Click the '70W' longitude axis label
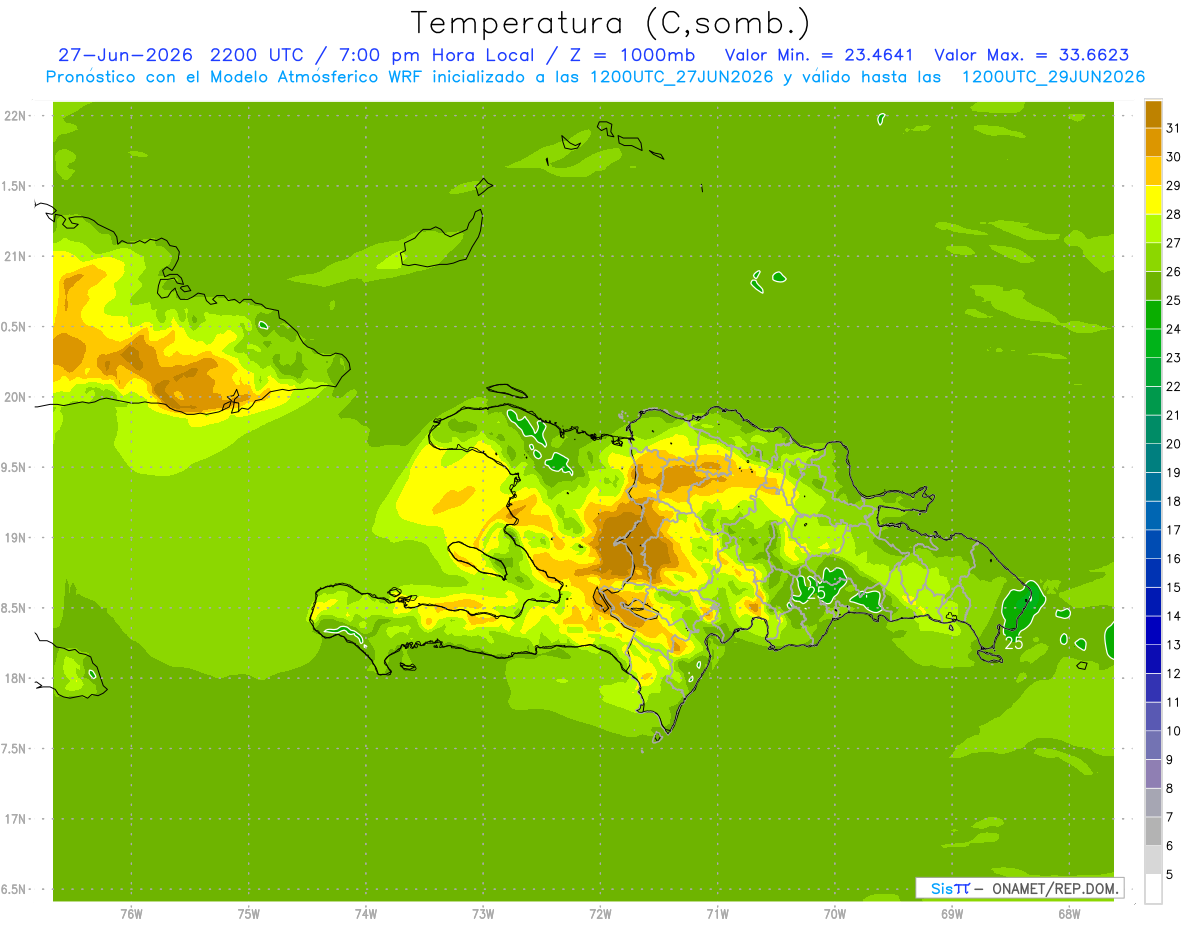Screen dimensions: 1200x927 click(835, 915)
